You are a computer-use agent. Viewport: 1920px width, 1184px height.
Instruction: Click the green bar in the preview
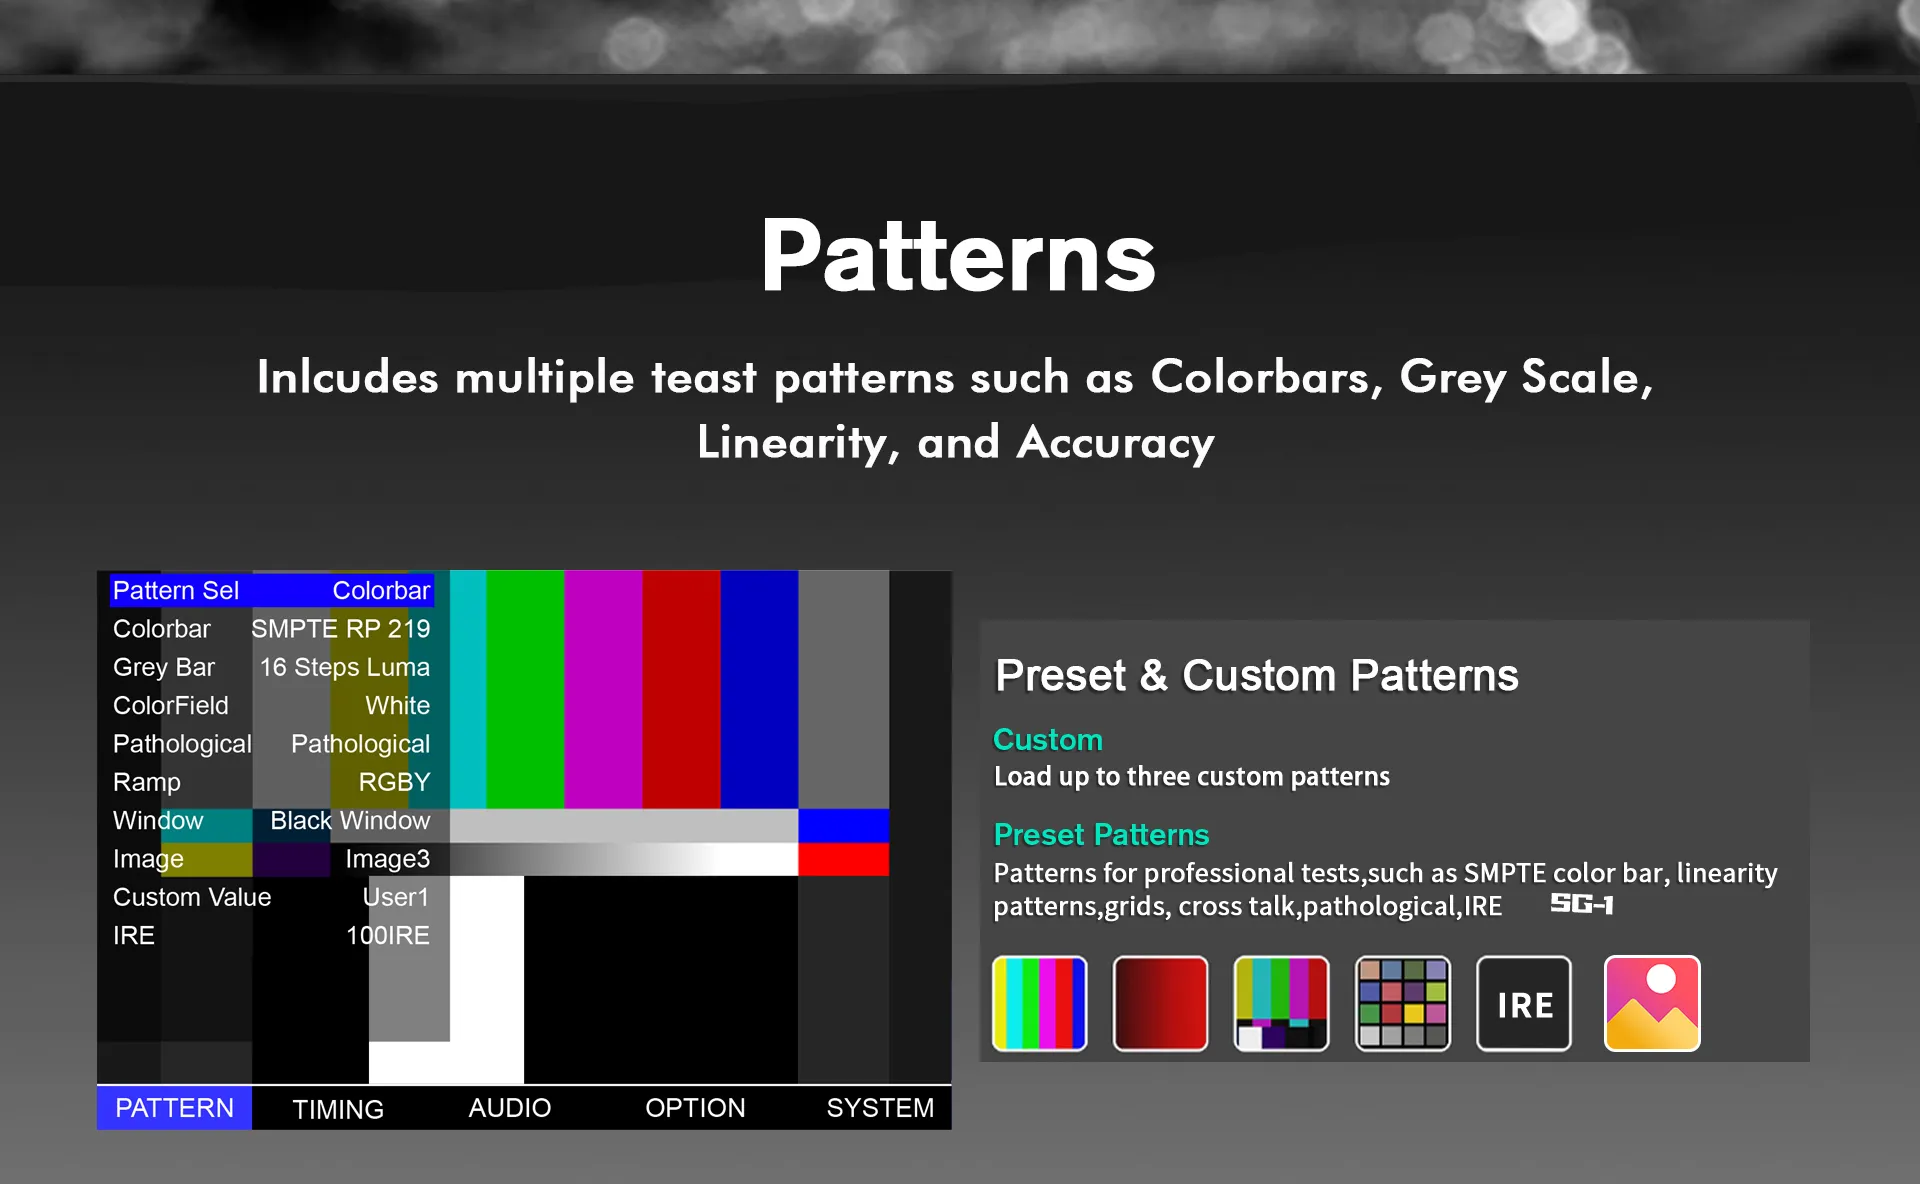coord(525,690)
